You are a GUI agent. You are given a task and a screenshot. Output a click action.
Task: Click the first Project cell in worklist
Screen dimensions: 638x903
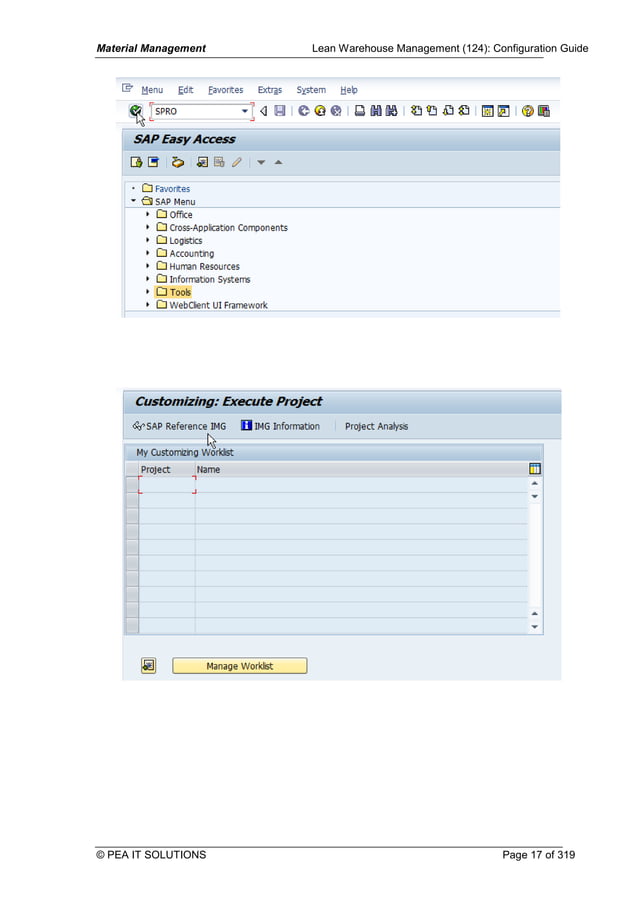coord(167,485)
